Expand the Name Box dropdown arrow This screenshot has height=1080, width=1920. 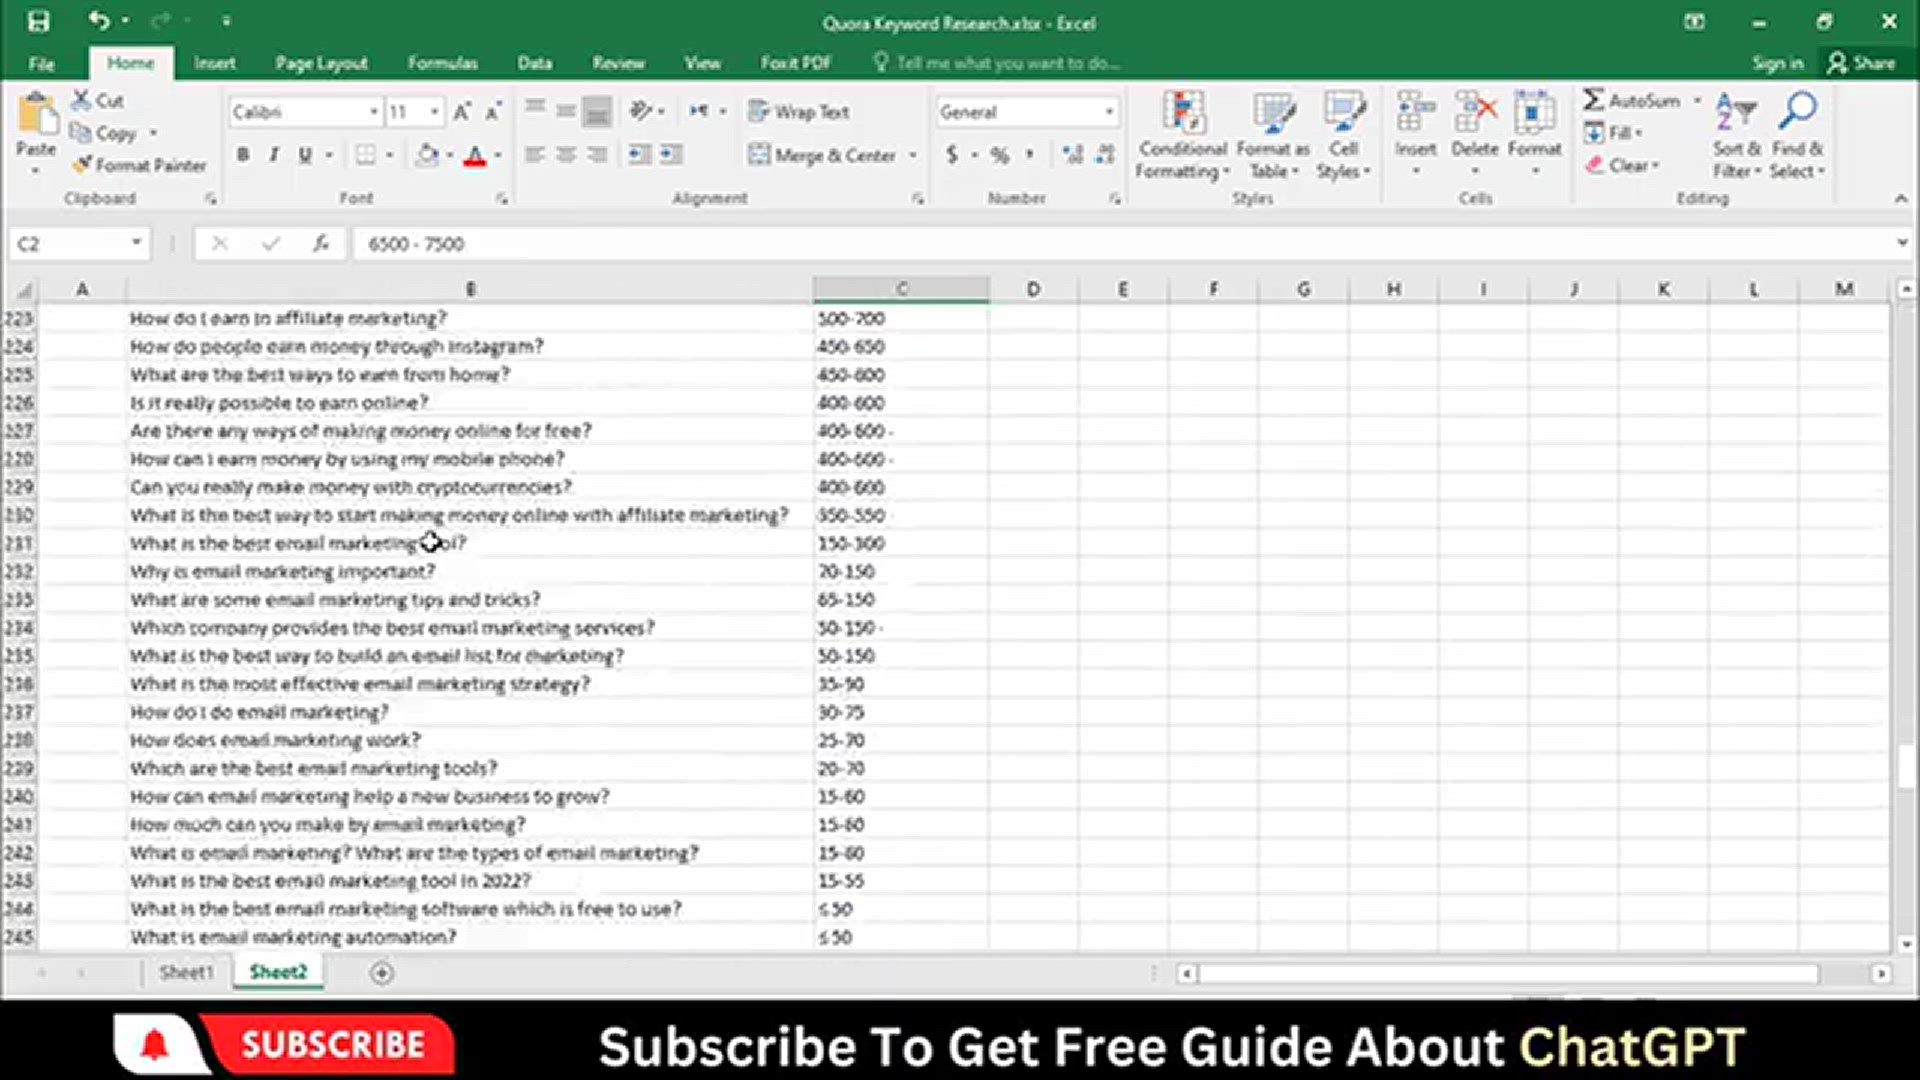point(136,243)
